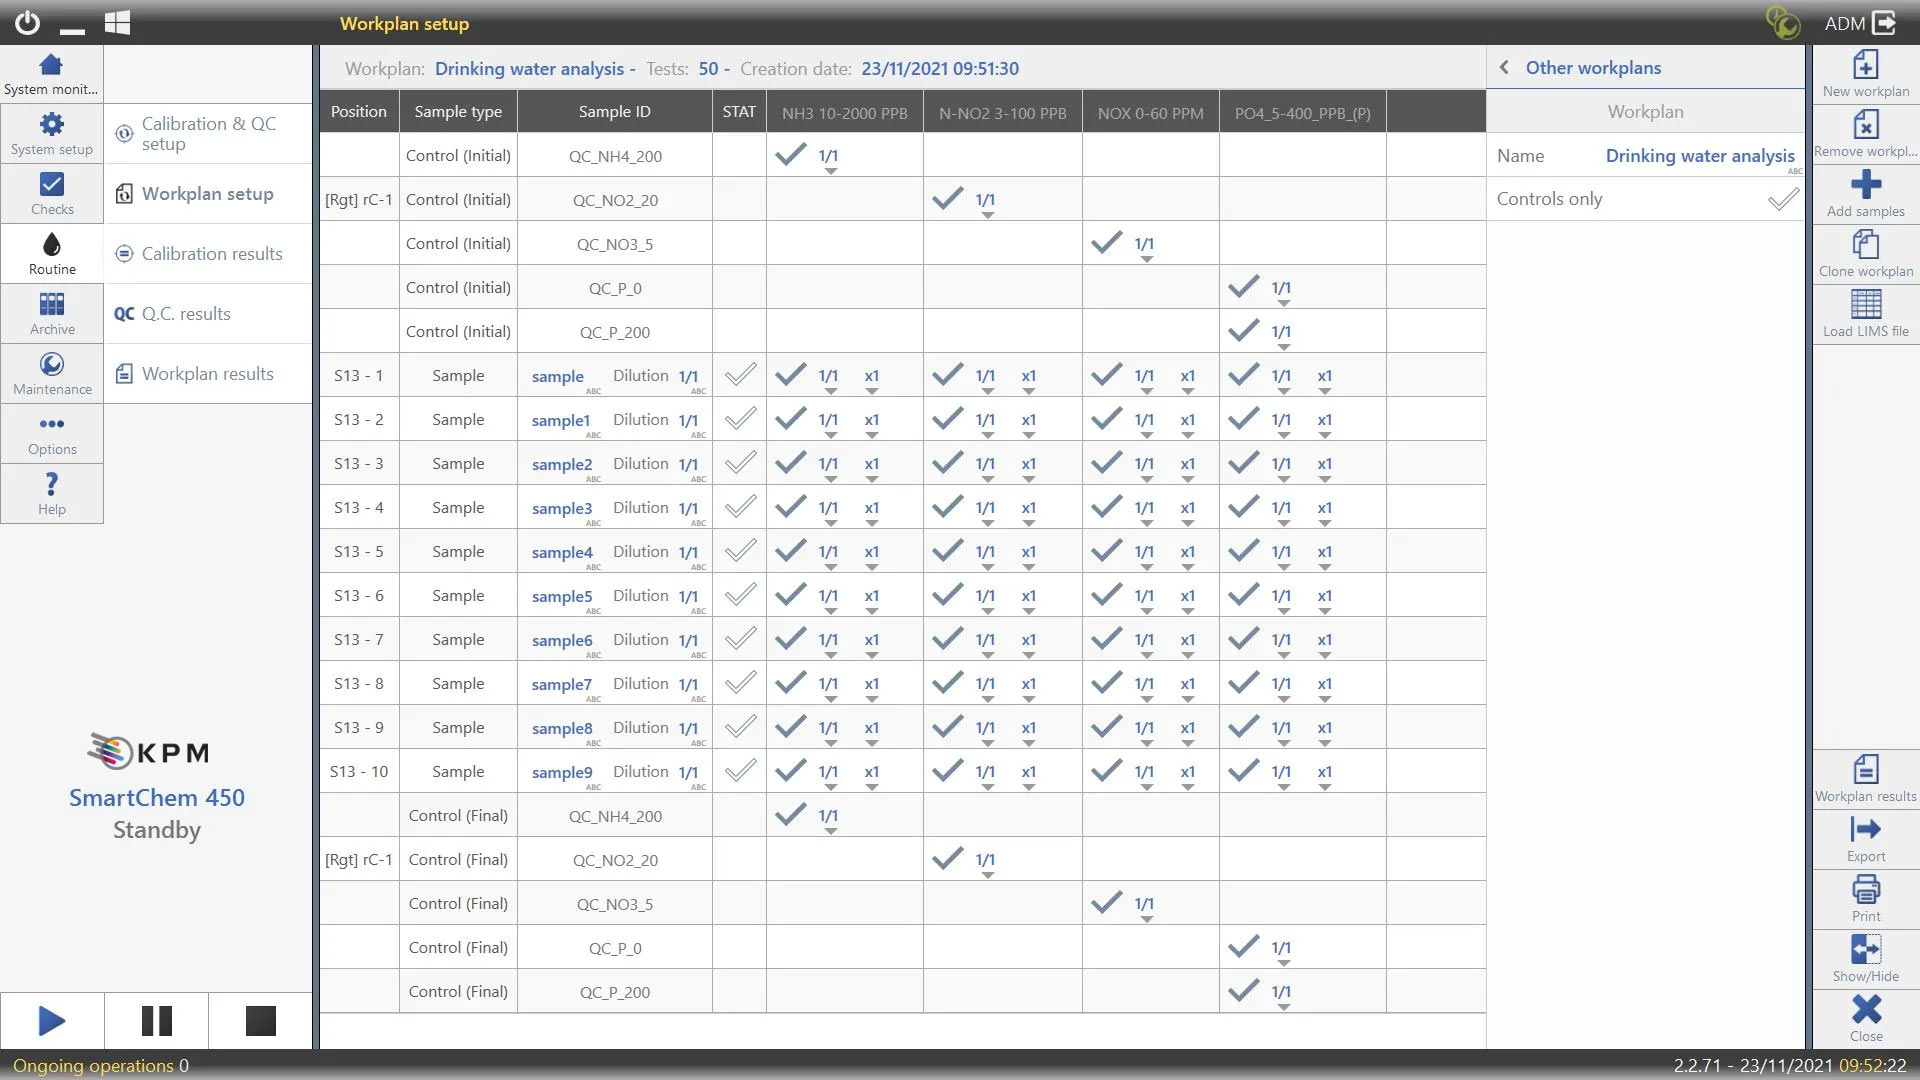The width and height of the screenshot is (1920, 1080).
Task: Go to Q.C. results page
Action: (186, 314)
